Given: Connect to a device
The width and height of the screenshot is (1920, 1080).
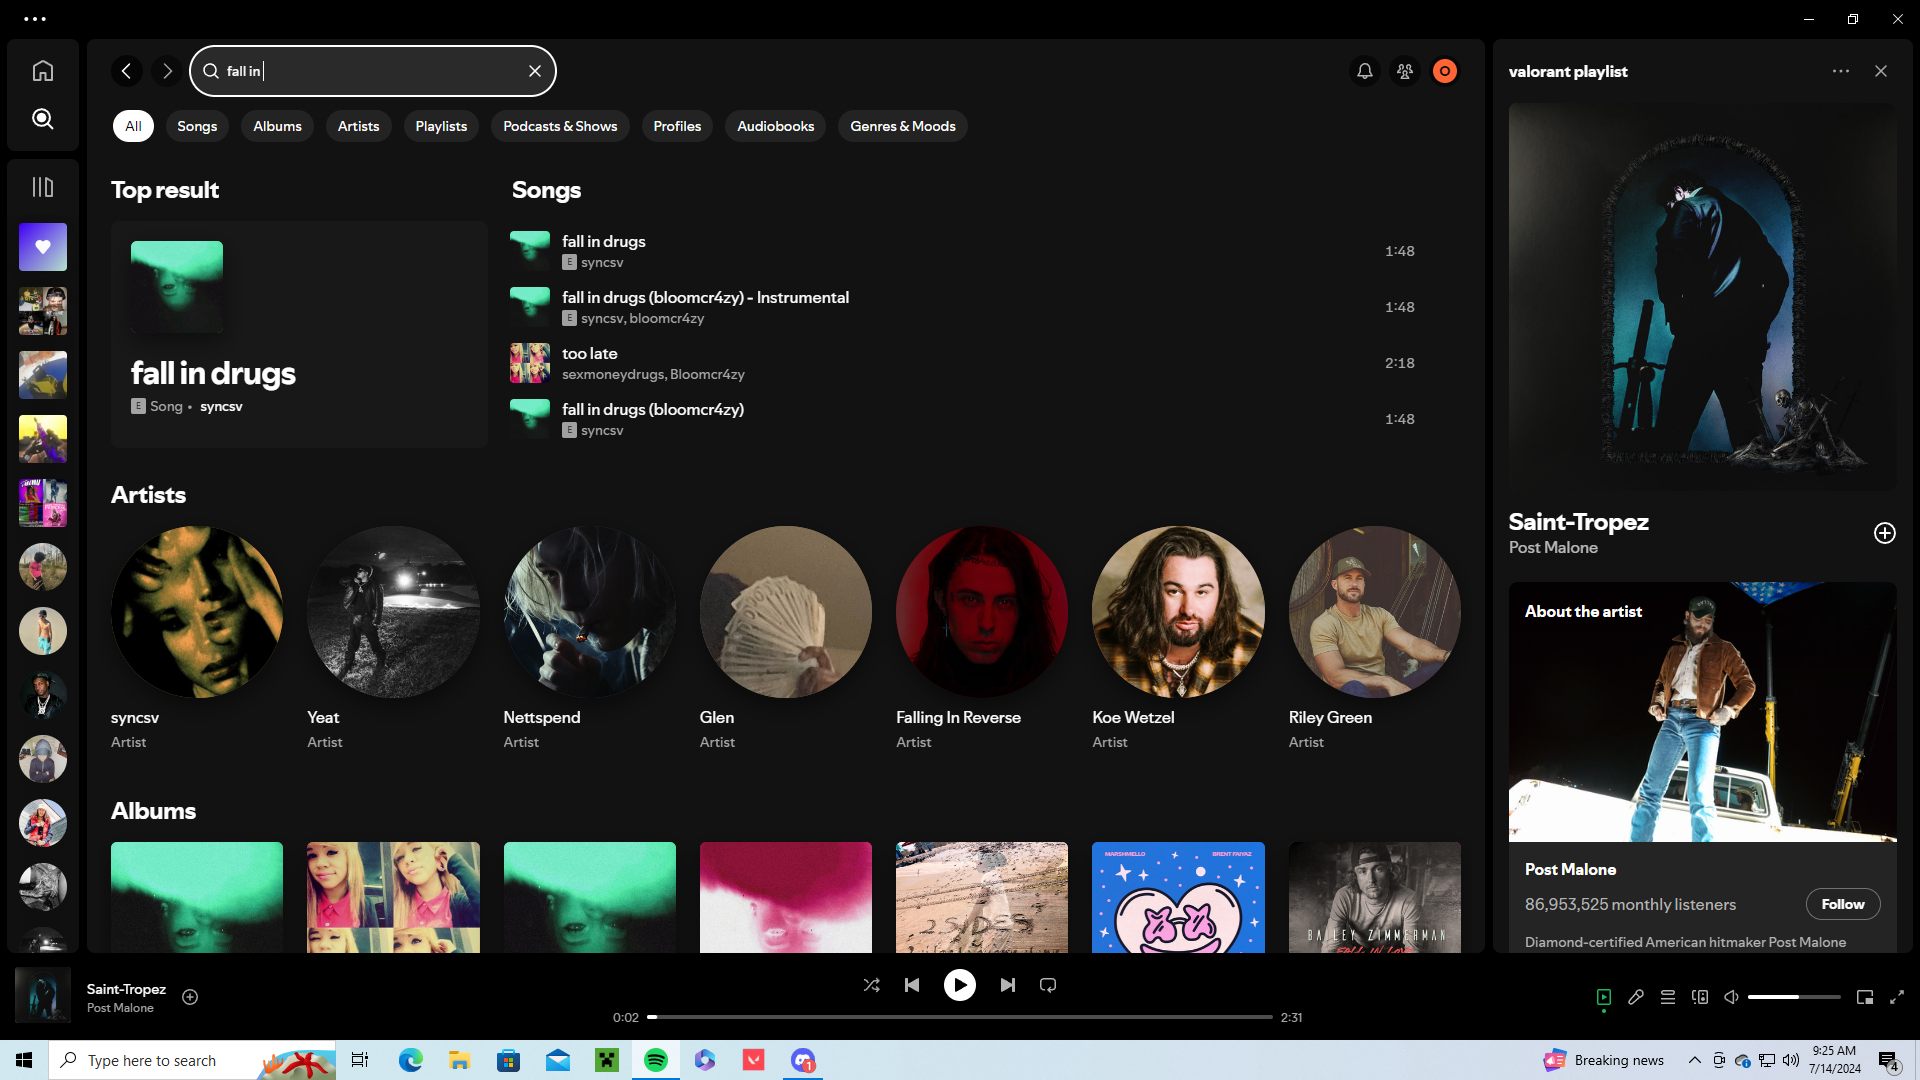Looking at the screenshot, I should tap(1700, 997).
